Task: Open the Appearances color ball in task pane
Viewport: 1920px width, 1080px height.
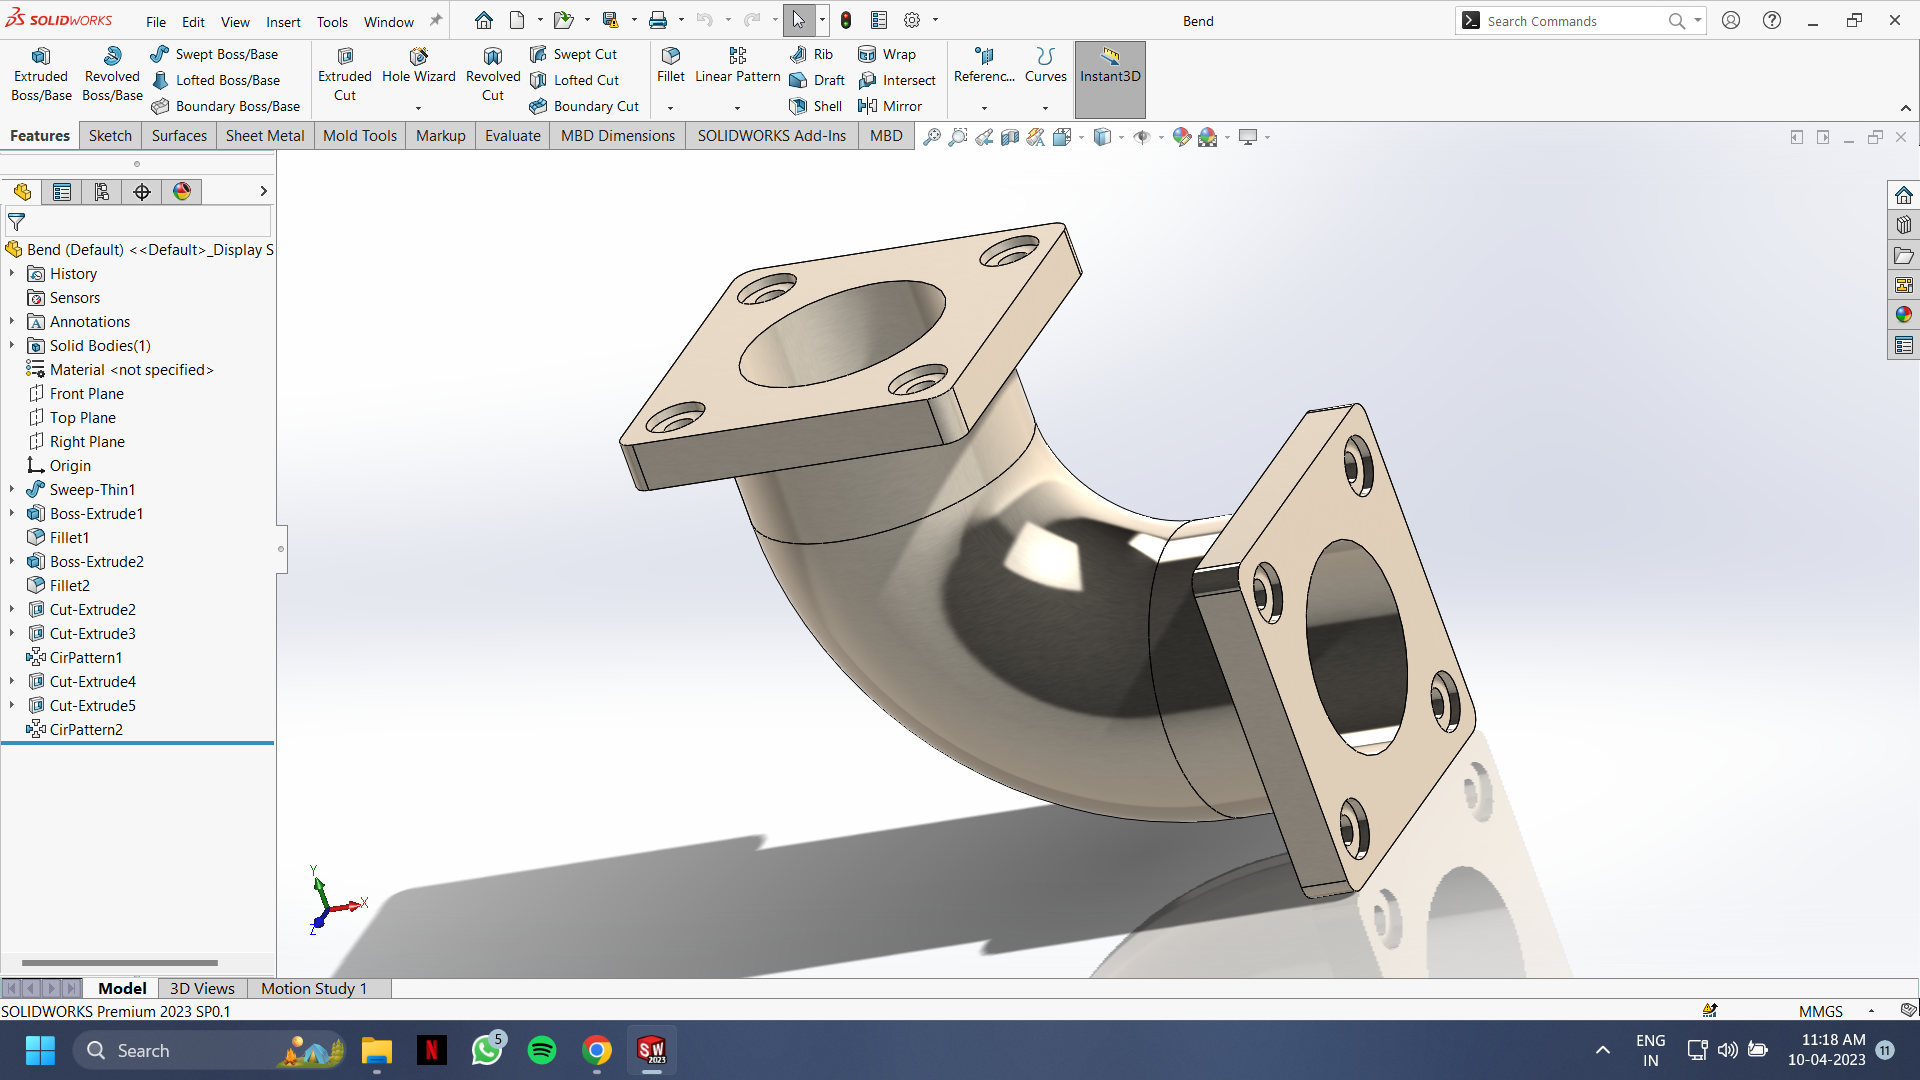Action: click(x=1903, y=315)
